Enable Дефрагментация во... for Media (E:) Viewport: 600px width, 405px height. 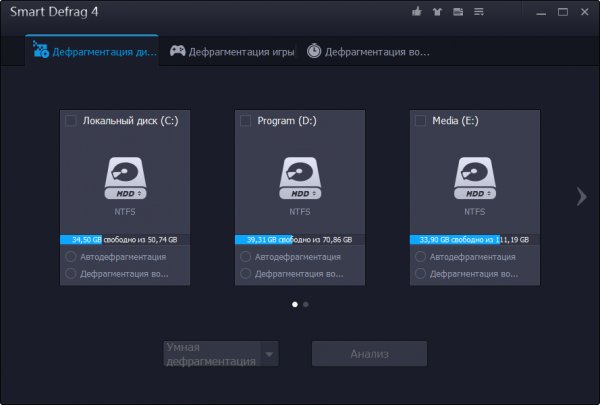click(420, 273)
